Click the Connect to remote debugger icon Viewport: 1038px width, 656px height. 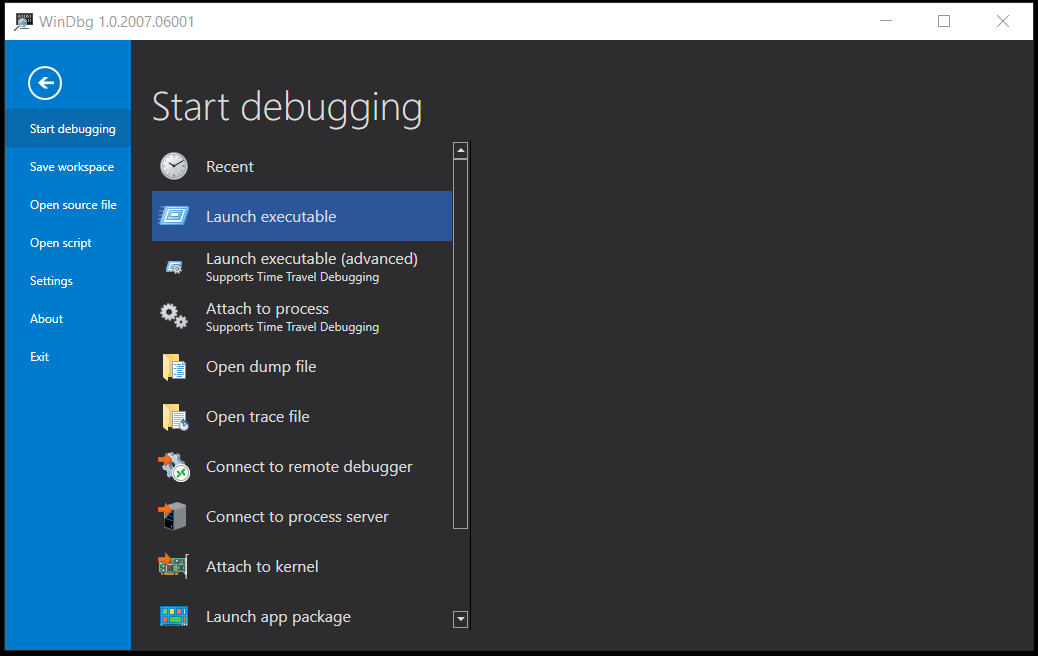click(174, 467)
